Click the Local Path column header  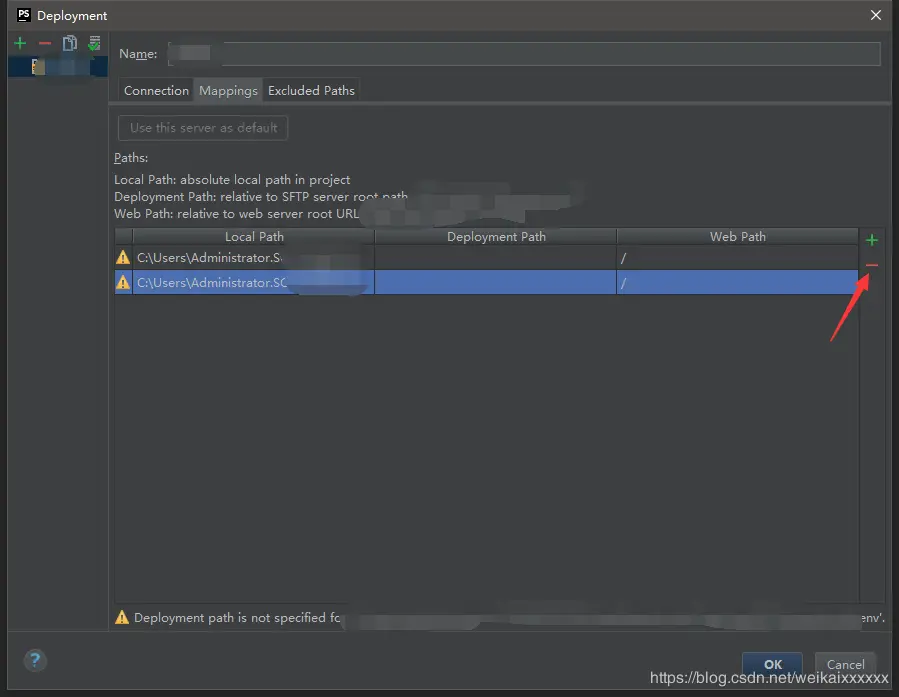254,237
